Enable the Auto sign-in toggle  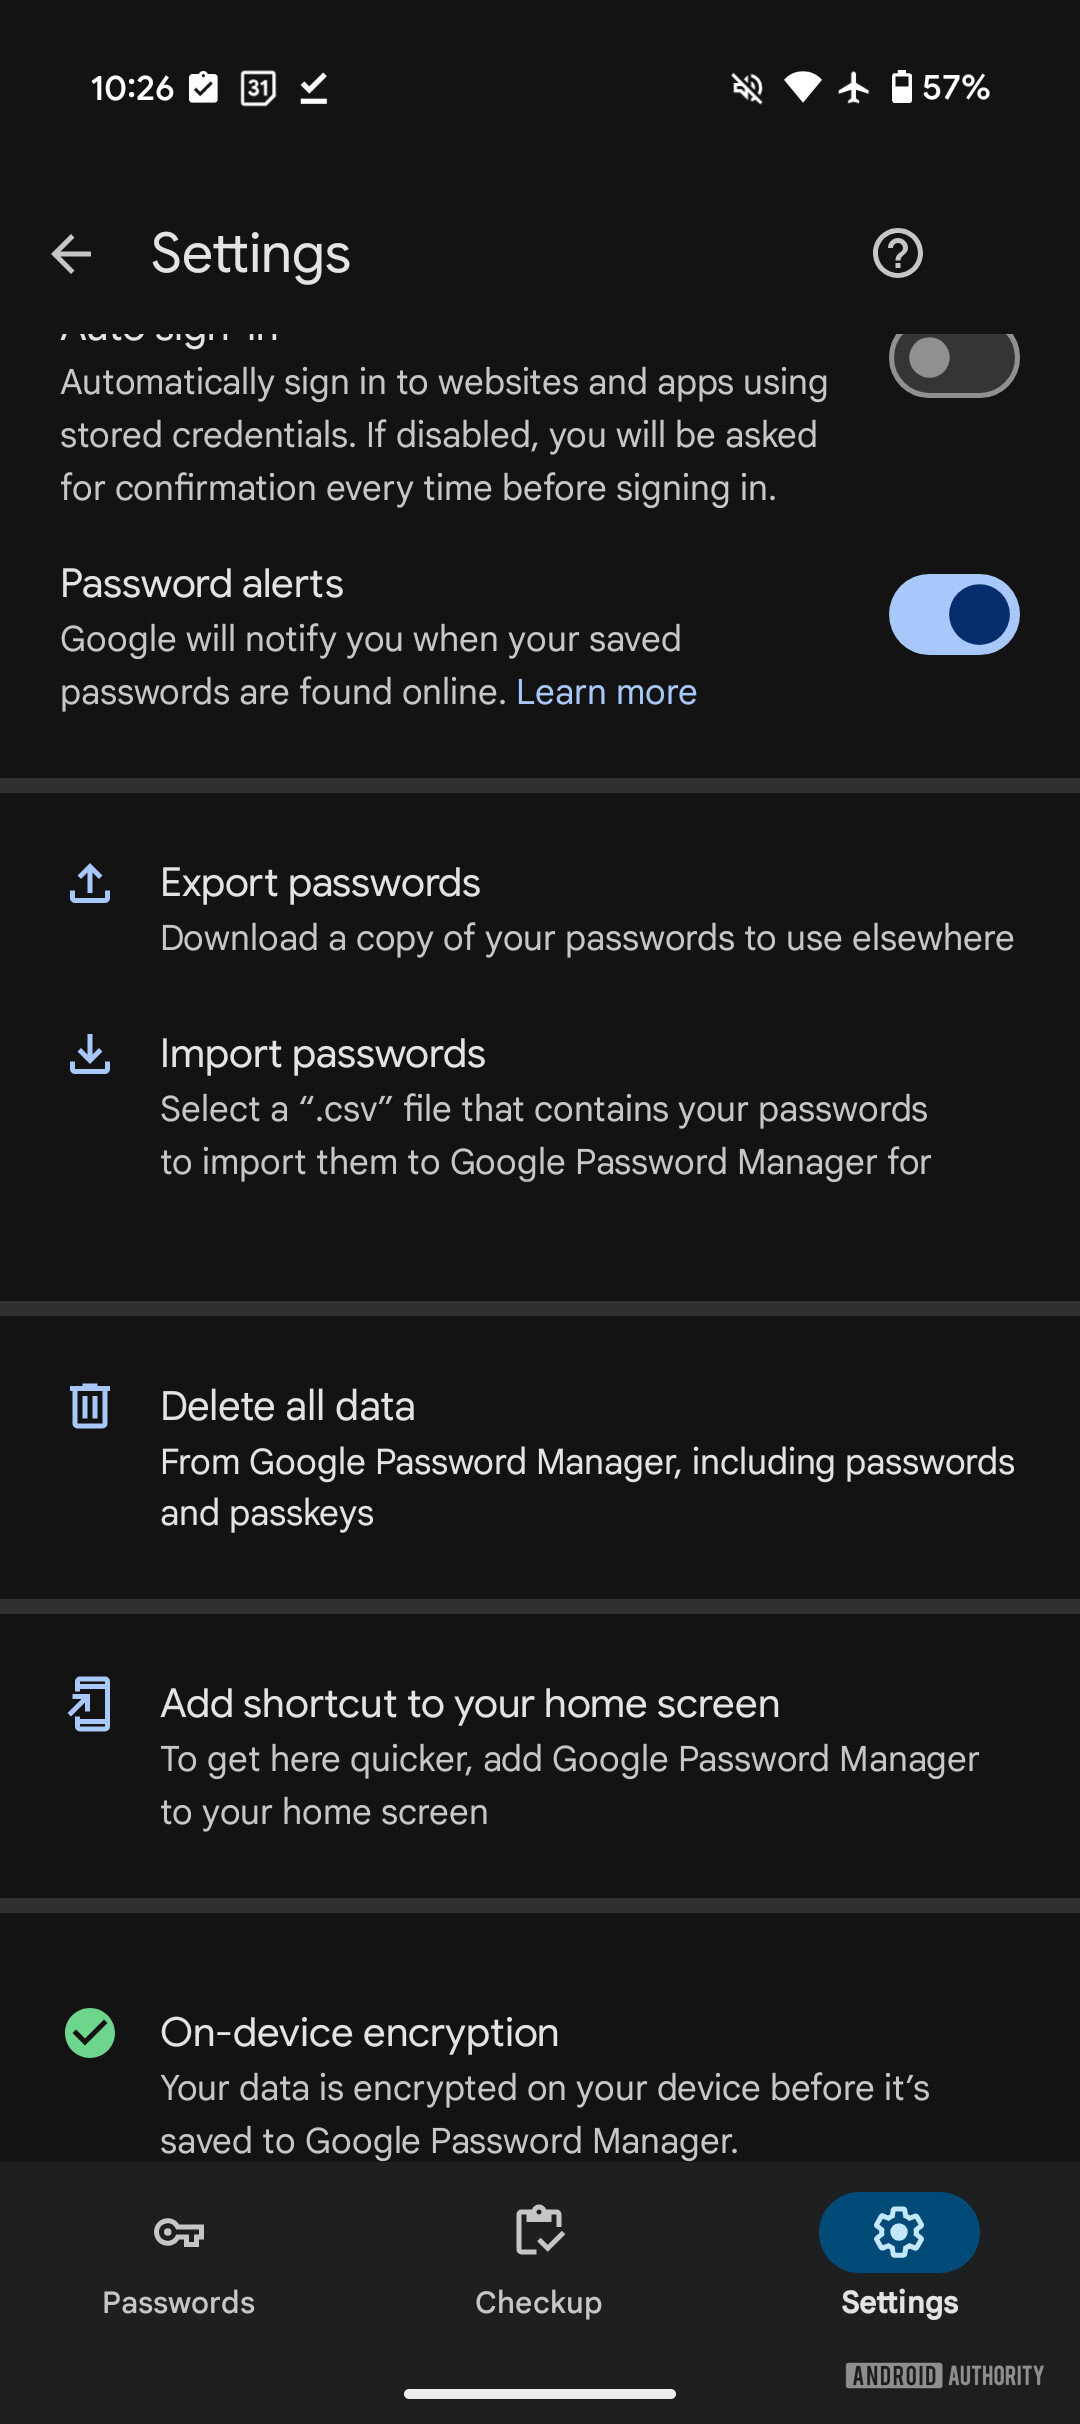(x=954, y=360)
